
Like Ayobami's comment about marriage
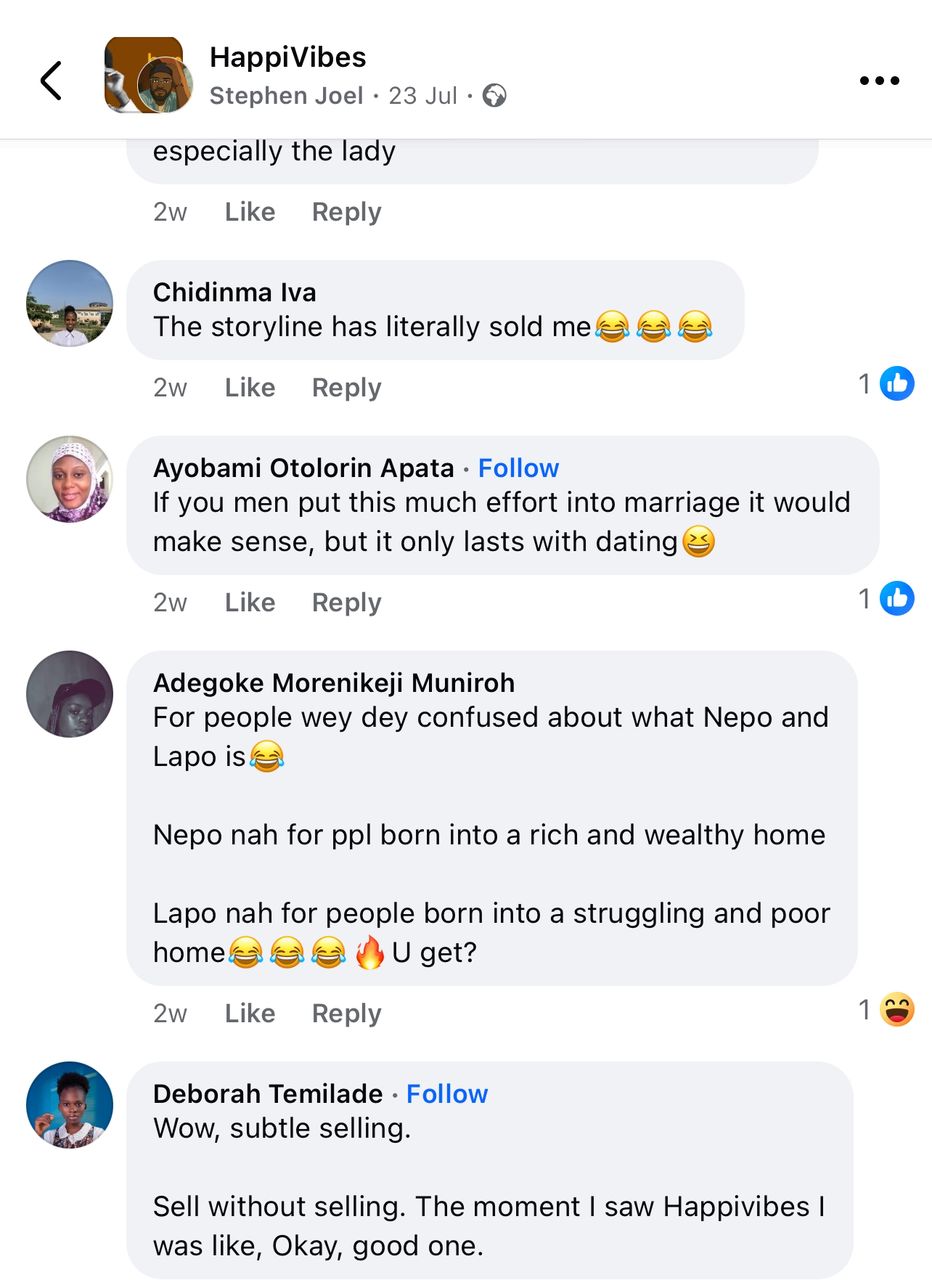(250, 603)
